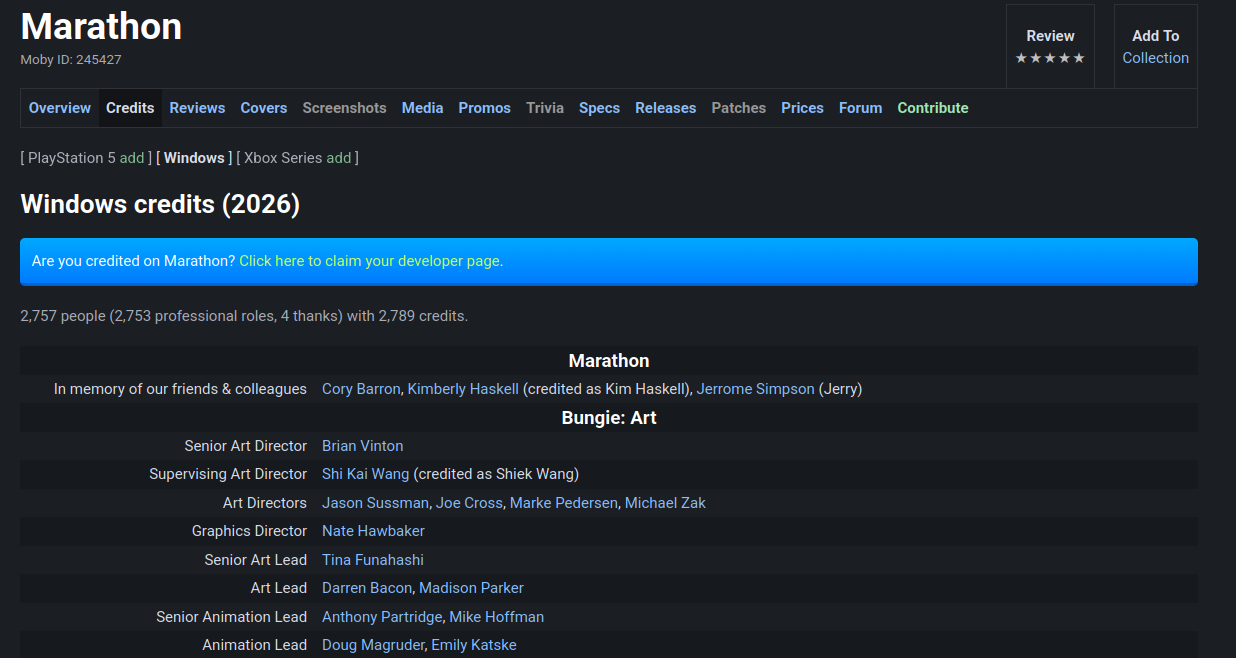Open Michael Zak's profile
The height and width of the screenshot is (658, 1236).
(665, 503)
